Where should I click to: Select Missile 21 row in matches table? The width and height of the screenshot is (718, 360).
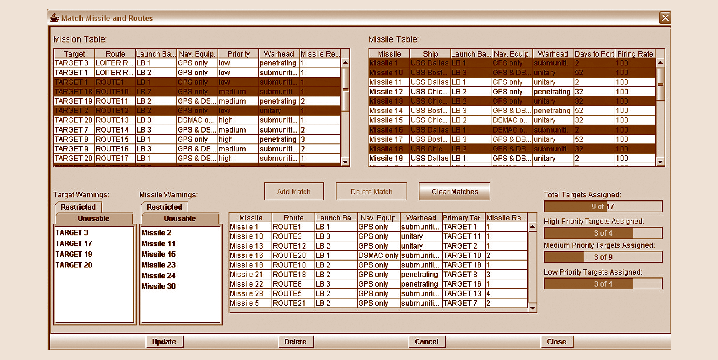pyautogui.click(x=378, y=274)
